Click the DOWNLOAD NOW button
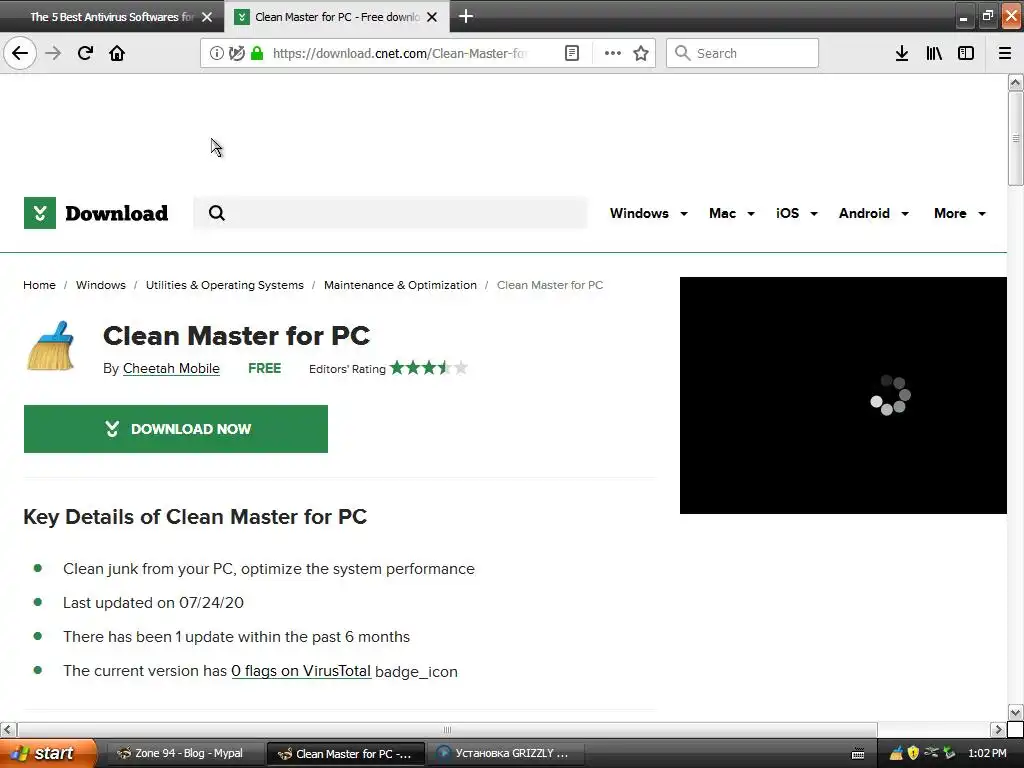1024x768 pixels. coord(176,428)
